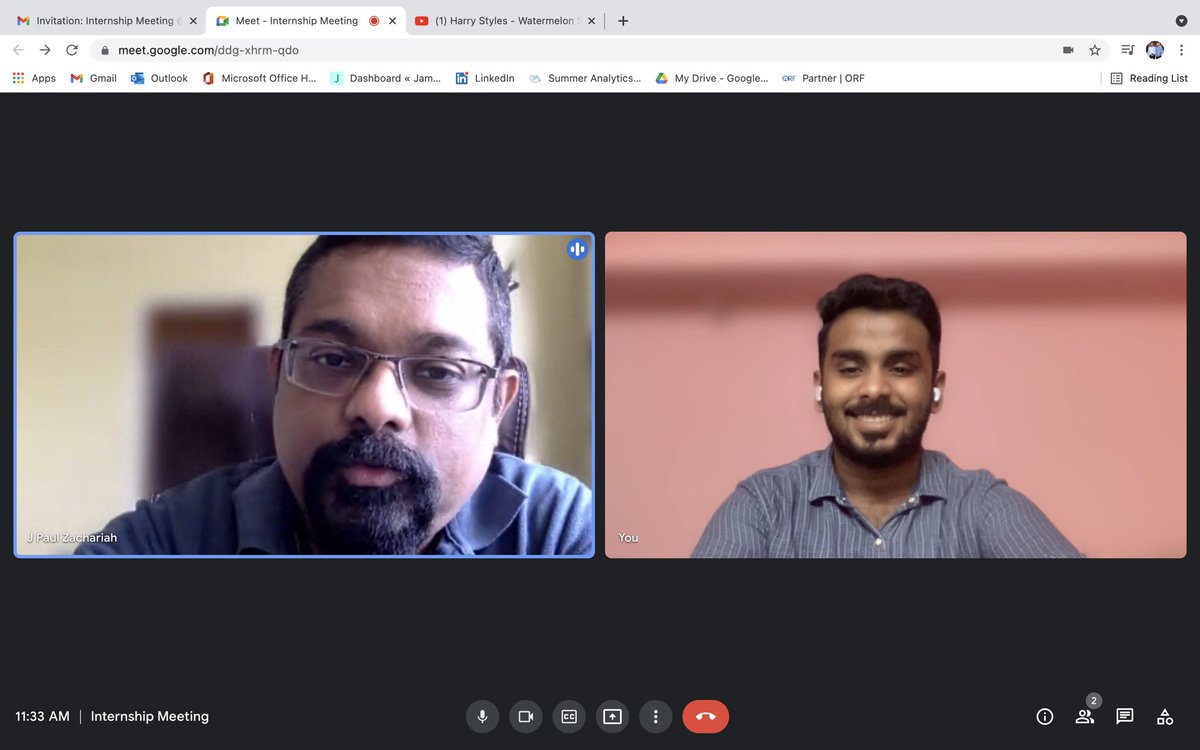The height and width of the screenshot is (750, 1200).
Task: Open more options in the call toolbar
Action: coord(656,716)
